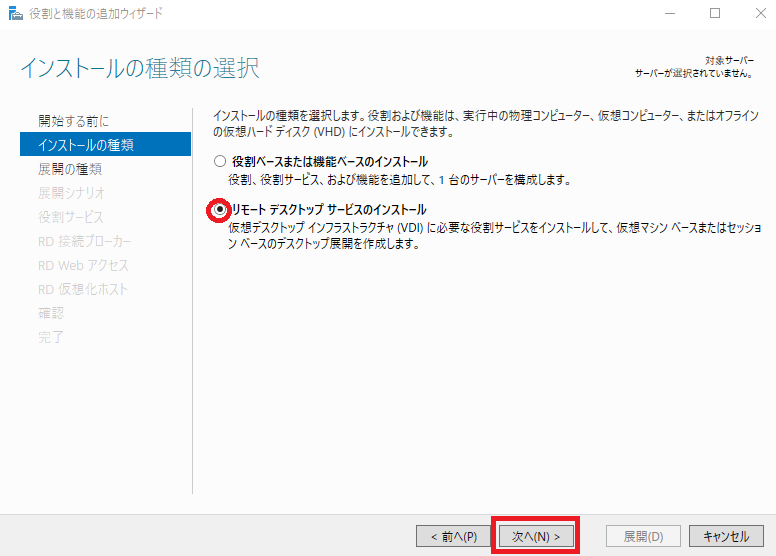Screen dimensions: 776x556
Task: Go back with < 前へ(P) button
Action: click(453, 536)
